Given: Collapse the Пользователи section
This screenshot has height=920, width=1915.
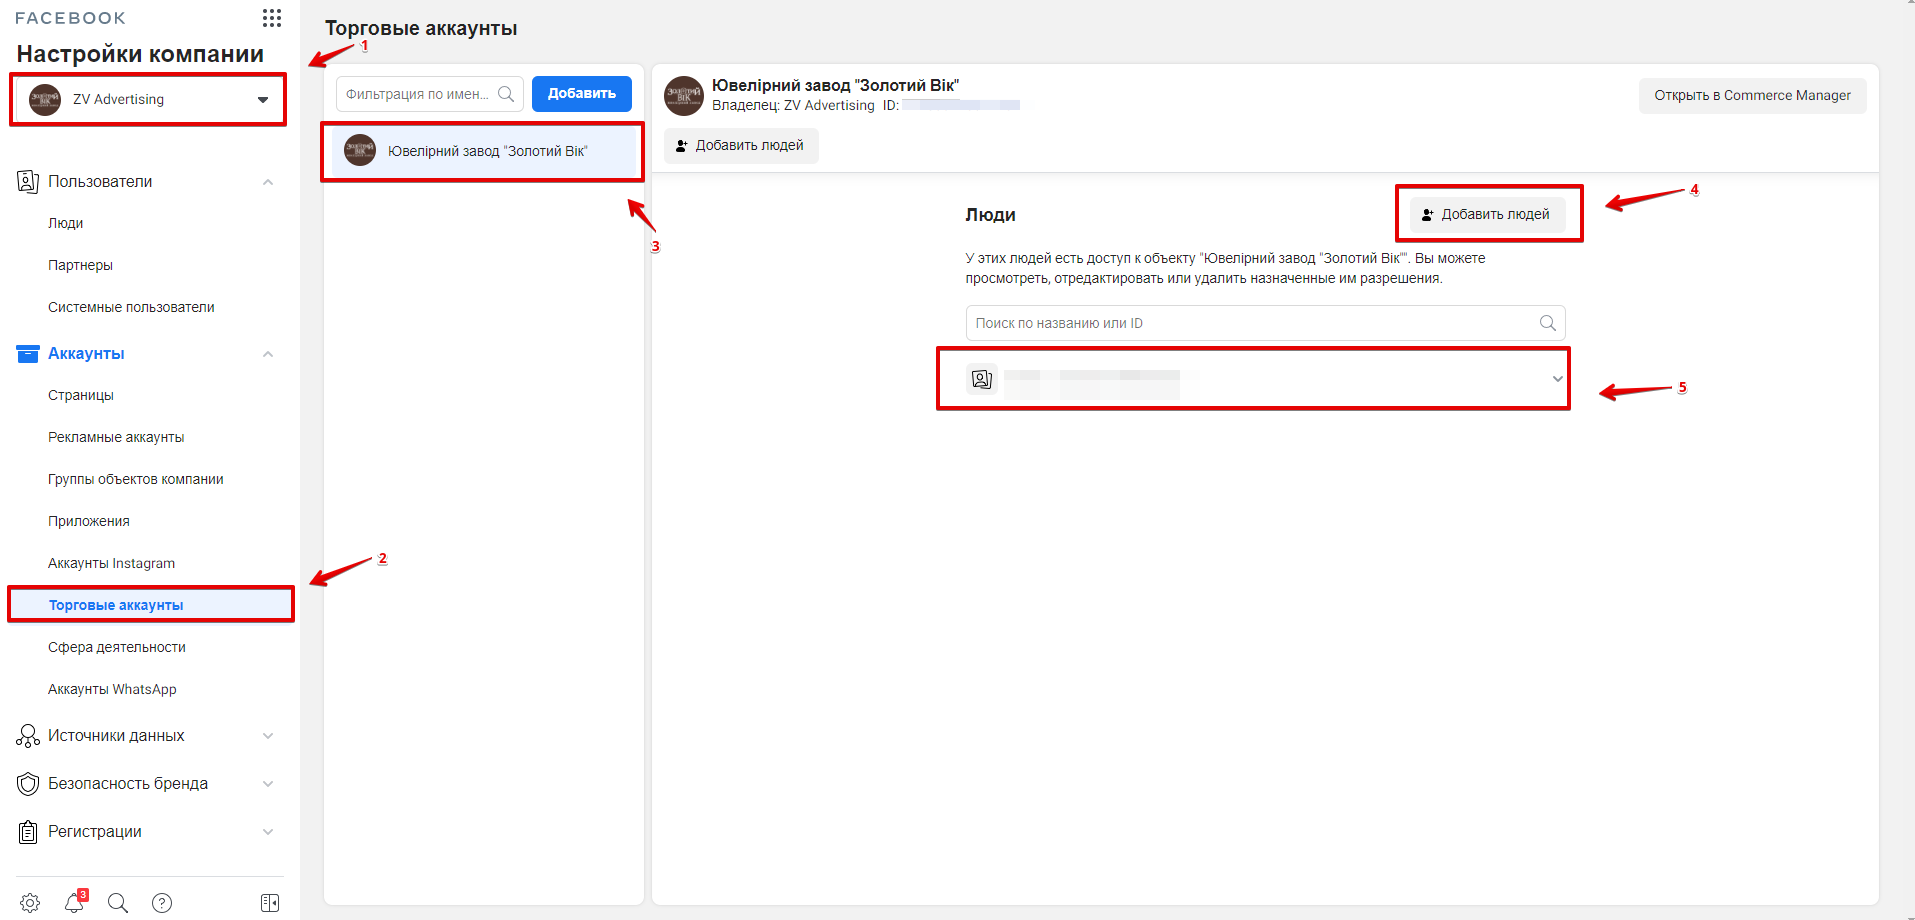Looking at the screenshot, I should tap(267, 182).
